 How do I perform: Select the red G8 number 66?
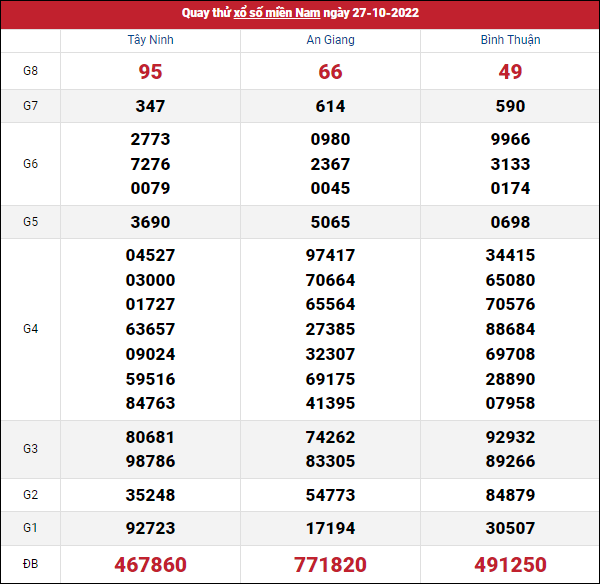pyautogui.click(x=330, y=72)
